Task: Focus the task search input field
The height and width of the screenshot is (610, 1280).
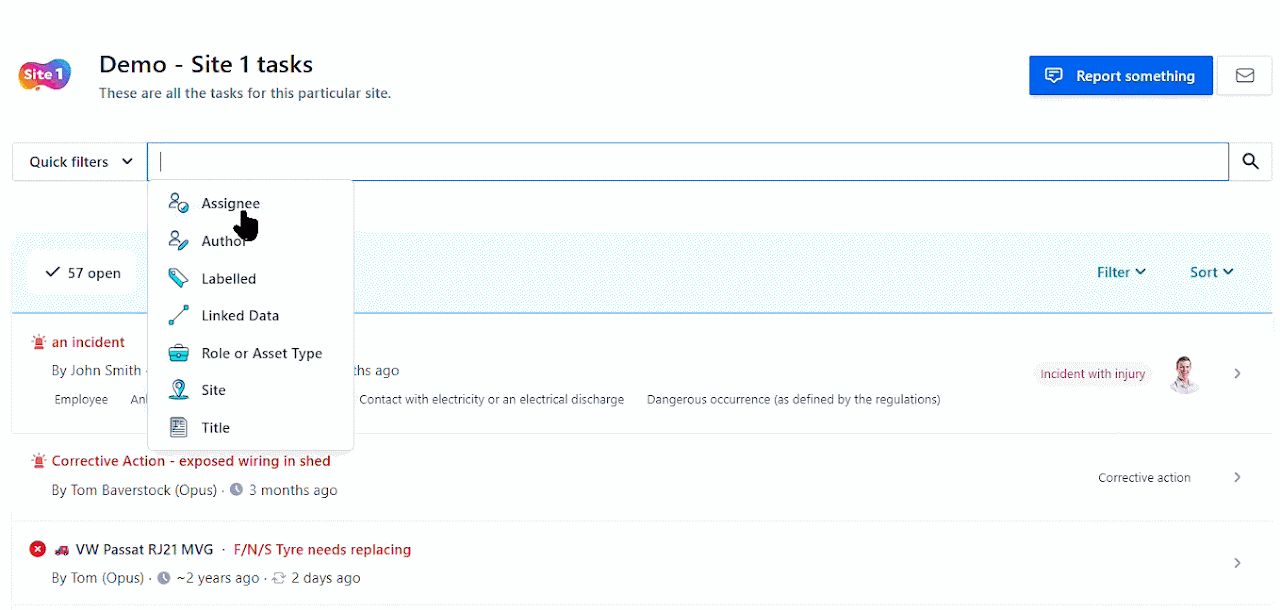Action: 688,162
